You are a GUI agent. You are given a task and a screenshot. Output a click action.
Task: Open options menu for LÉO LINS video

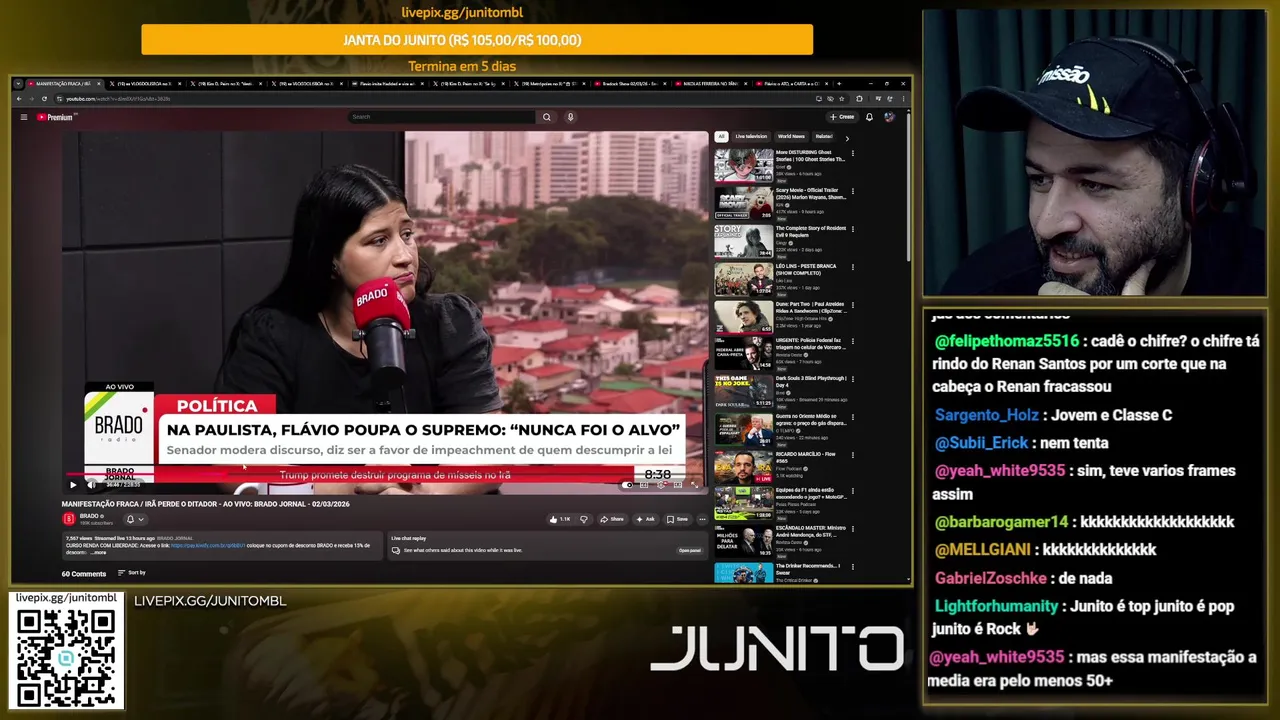pos(853,267)
